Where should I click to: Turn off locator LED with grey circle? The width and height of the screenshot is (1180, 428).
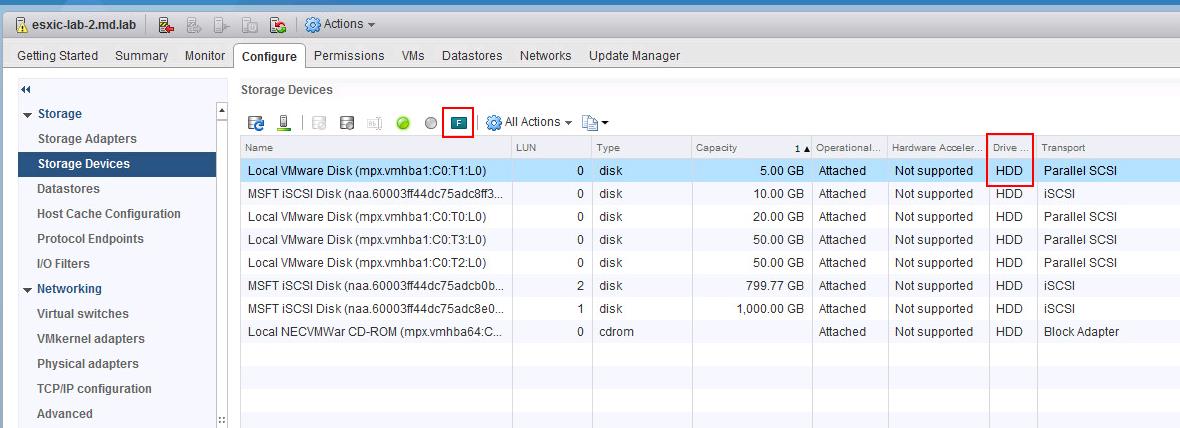point(430,123)
